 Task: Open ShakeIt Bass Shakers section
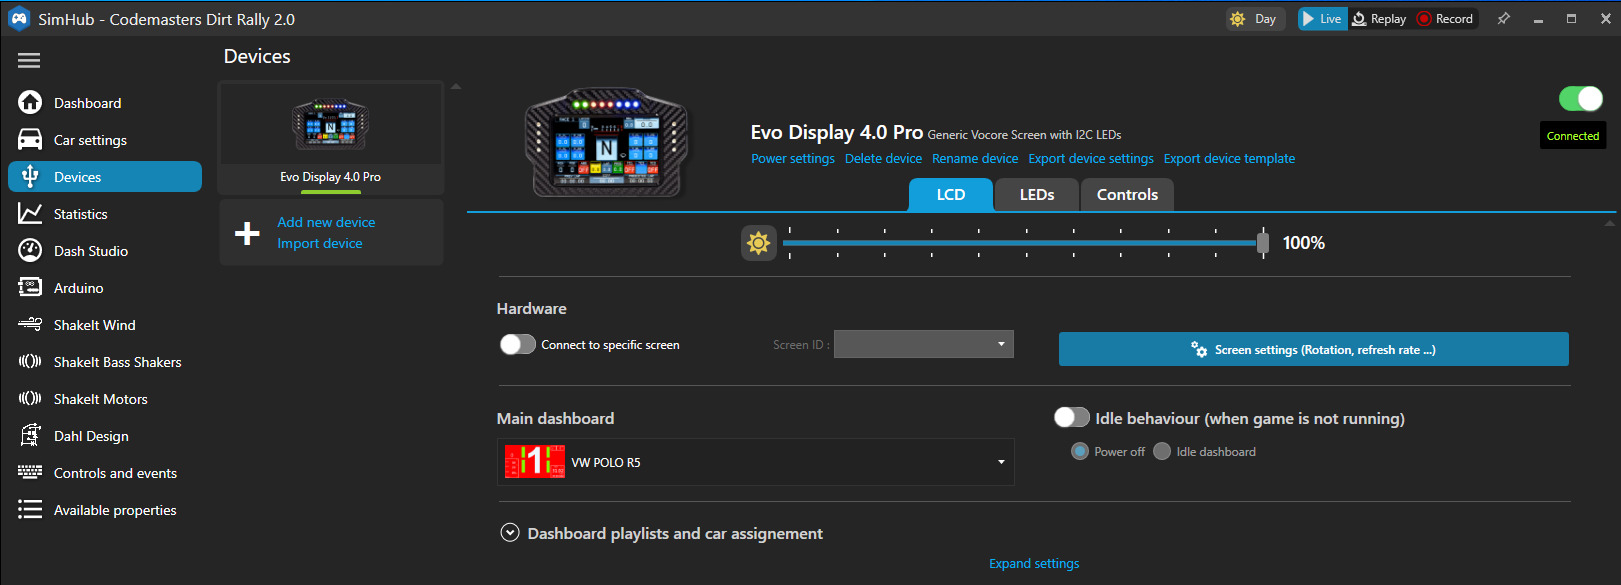click(105, 362)
